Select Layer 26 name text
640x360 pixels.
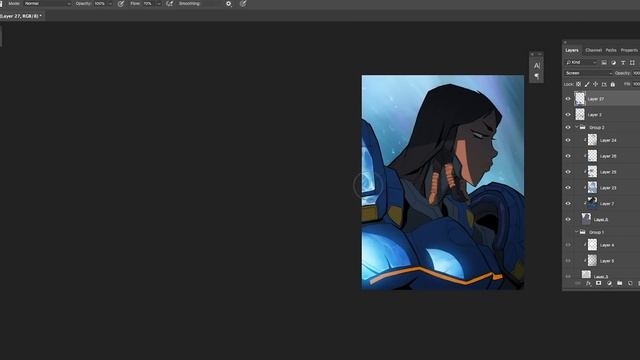(x=608, y=156)
